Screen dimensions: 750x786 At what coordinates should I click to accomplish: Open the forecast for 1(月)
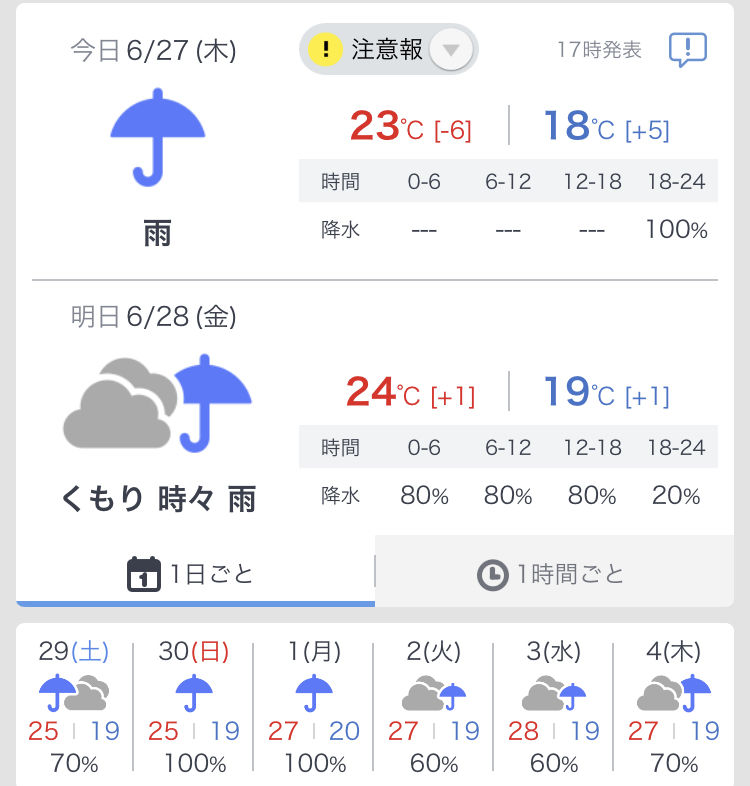[x=314, y=707]
